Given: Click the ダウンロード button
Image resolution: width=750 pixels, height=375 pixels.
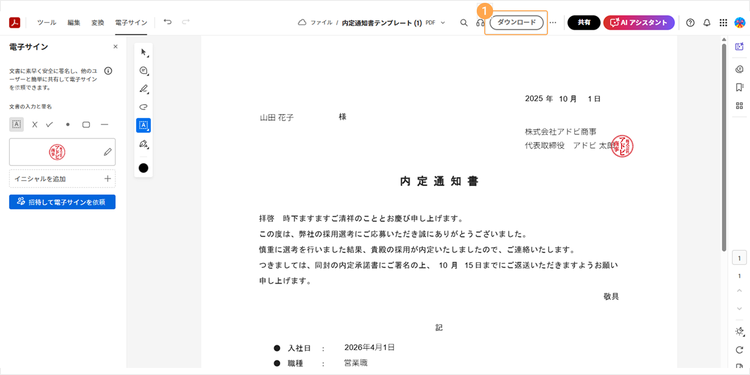Looking at the screenshot, I should click(x=517, y=22).
